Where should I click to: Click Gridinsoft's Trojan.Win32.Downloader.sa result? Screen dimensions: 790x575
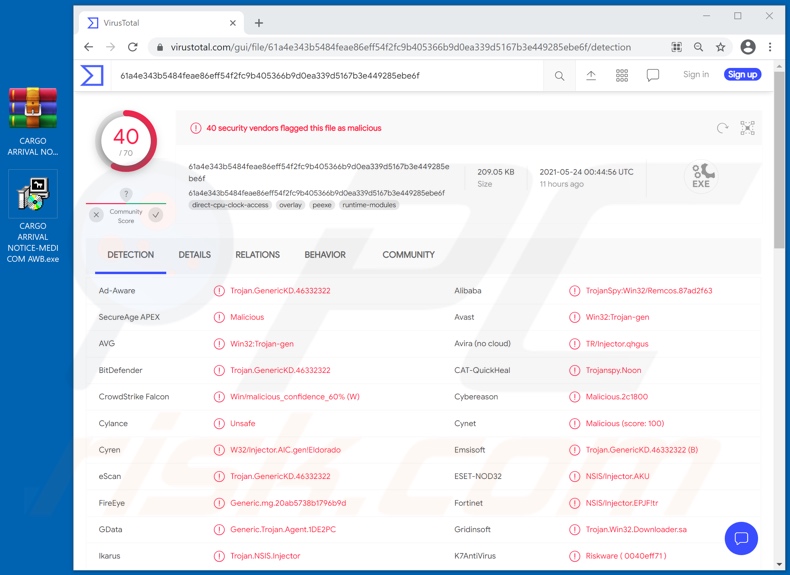[636, 530]
